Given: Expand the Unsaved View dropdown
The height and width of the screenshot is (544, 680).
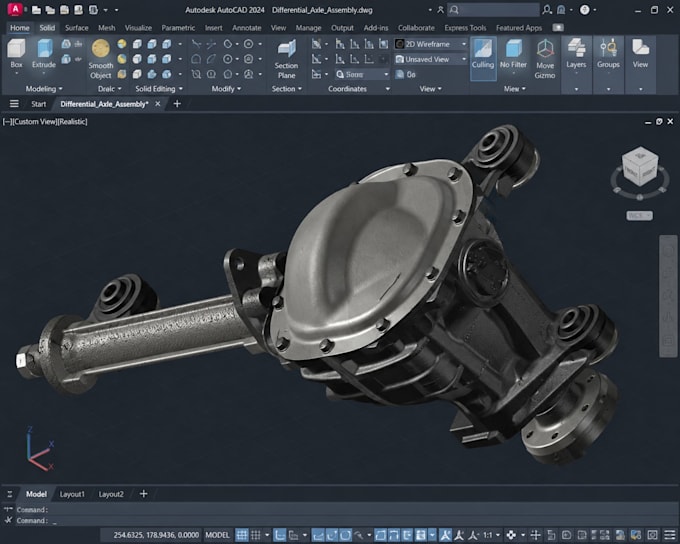Looking at the screenshot, I should [x=431, y=59].
